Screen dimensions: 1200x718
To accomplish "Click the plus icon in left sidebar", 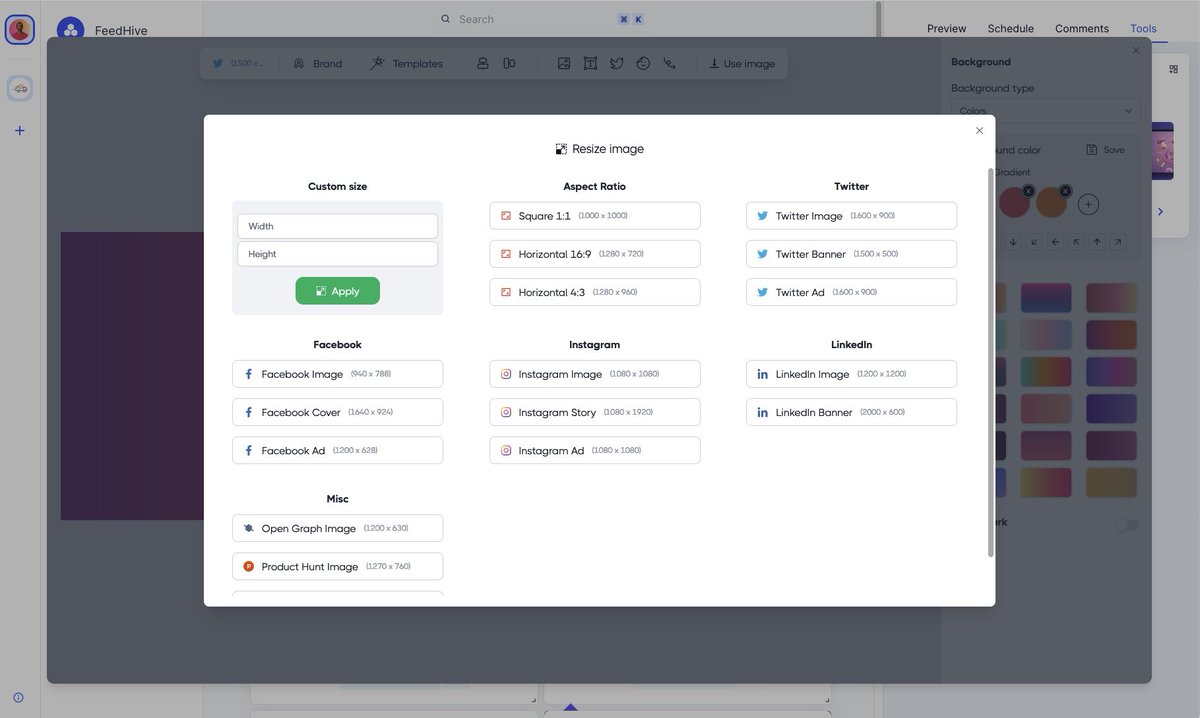I will (x=19, y=131).
